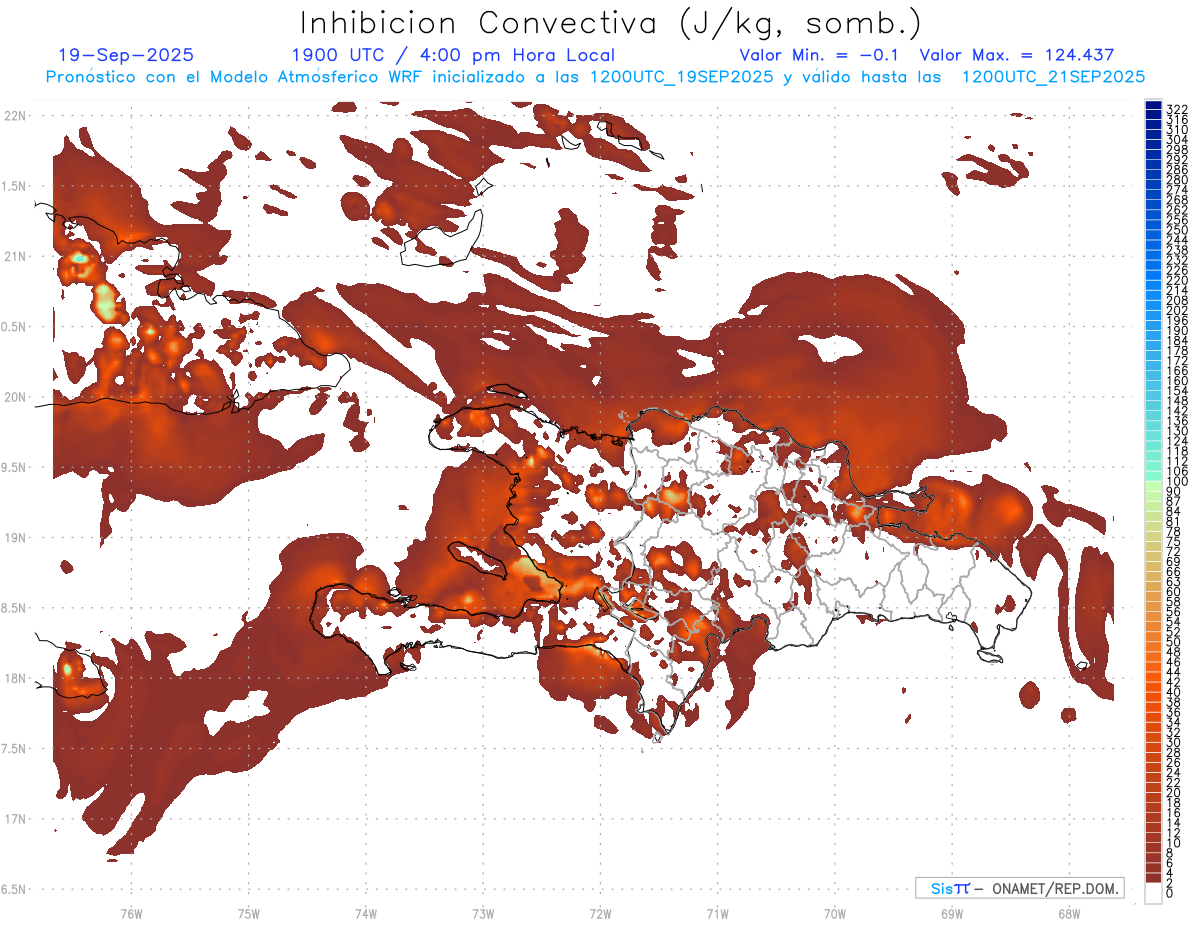This screenshot has height=927, width=1200.
Task: Click the 70W longitude axis label
Action: 834,913
